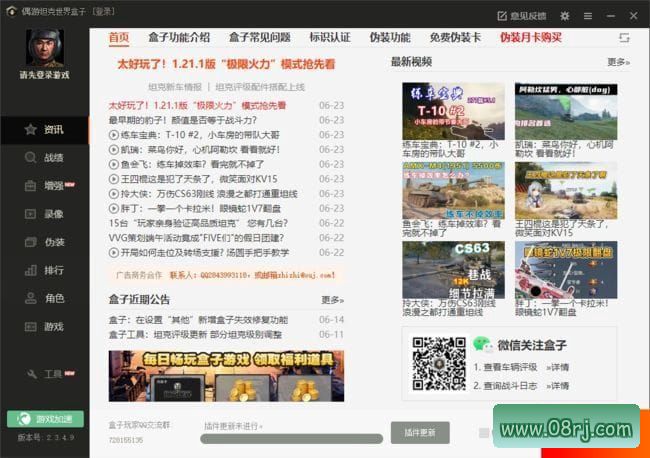Switch to the 盒子功能介绍 tab
The width and height of the screenshot is (650, 458).
[x=179, y=38]
